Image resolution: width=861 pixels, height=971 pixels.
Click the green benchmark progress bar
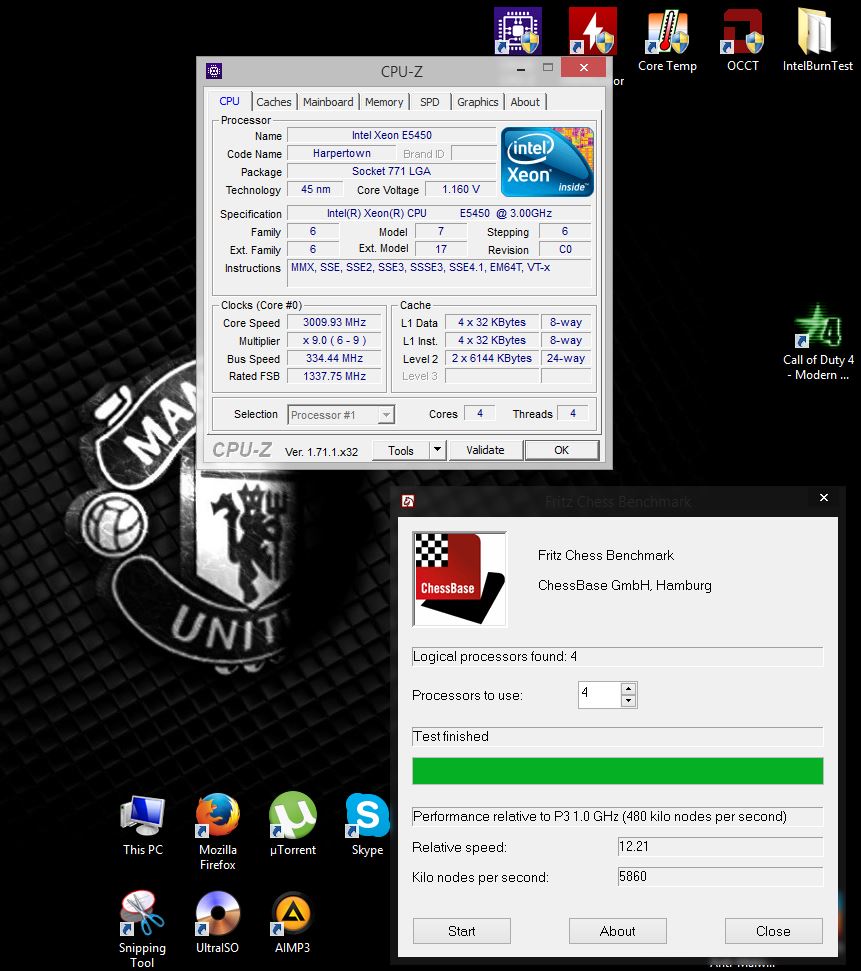[617, 771]
